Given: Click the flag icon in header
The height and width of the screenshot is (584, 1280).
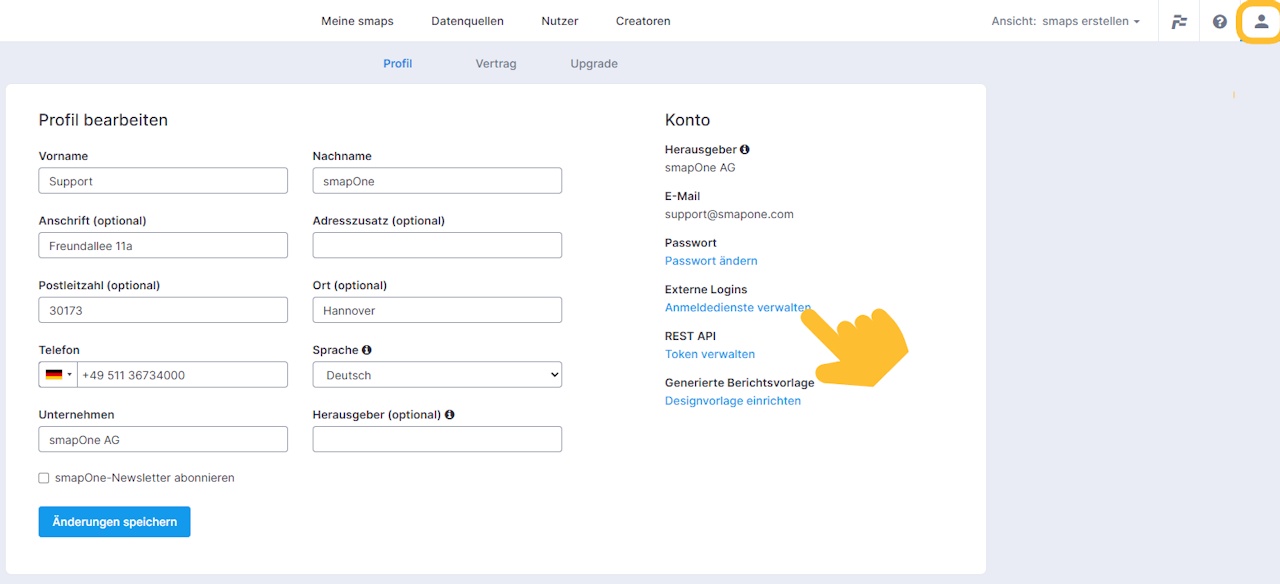Looking at the screenshot, I should tap(1179, 21).
